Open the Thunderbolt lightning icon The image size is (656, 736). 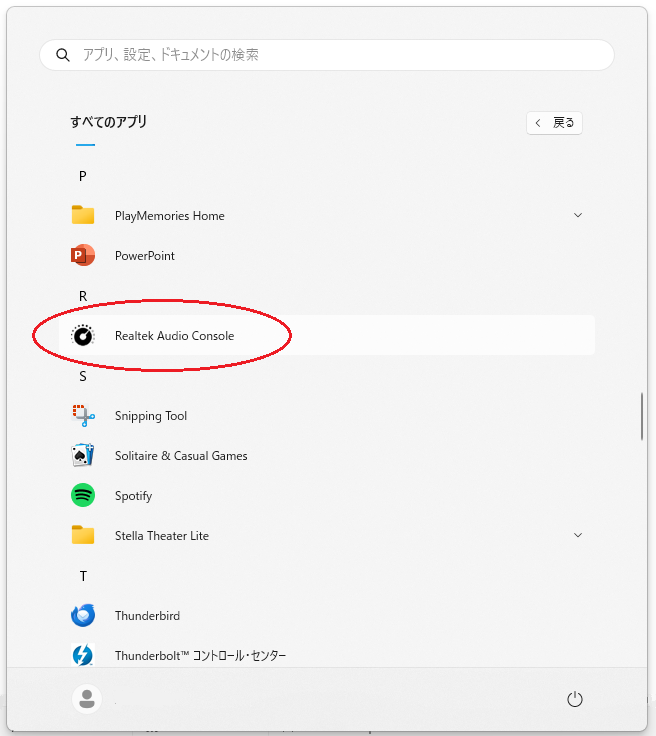tap(83, 655)
